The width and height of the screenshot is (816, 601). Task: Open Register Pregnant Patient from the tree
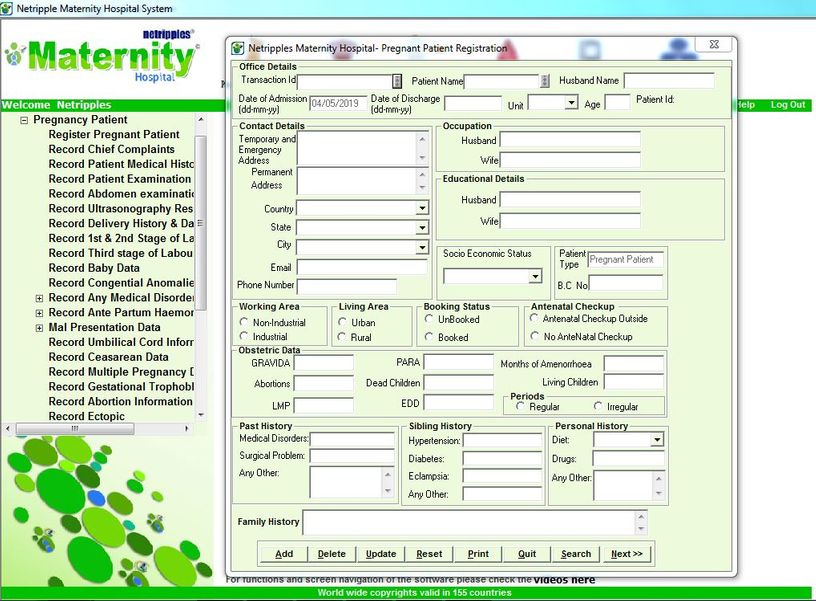[114, 134]
